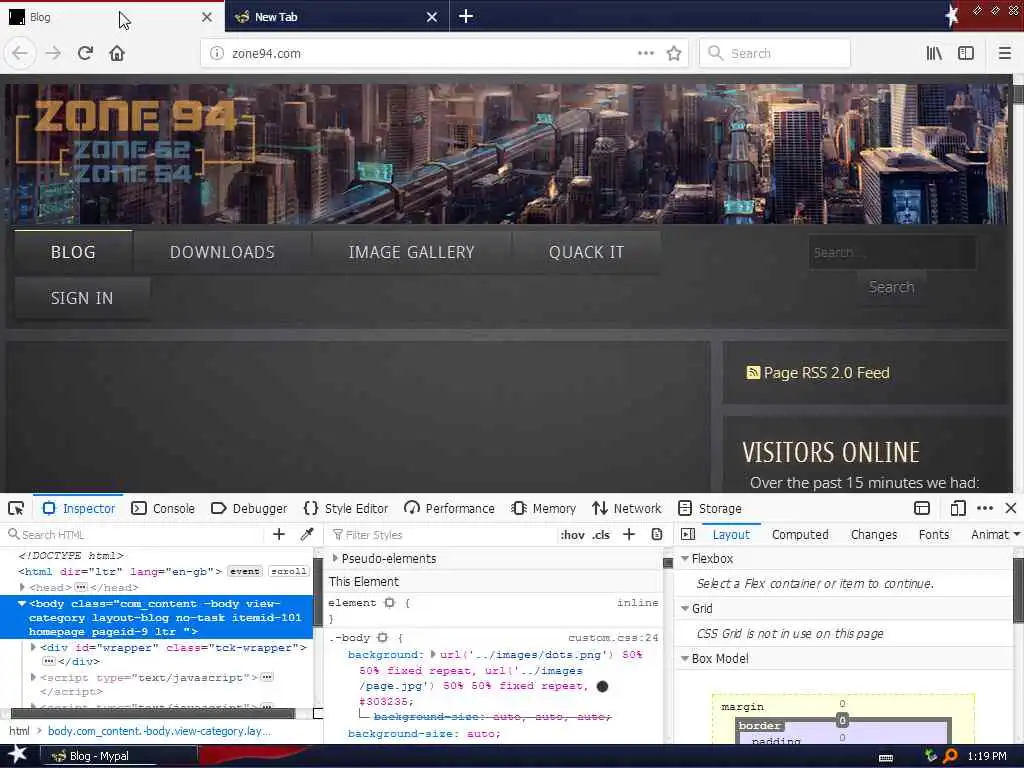Go back with the browser back arrow

tap(20, 53)
